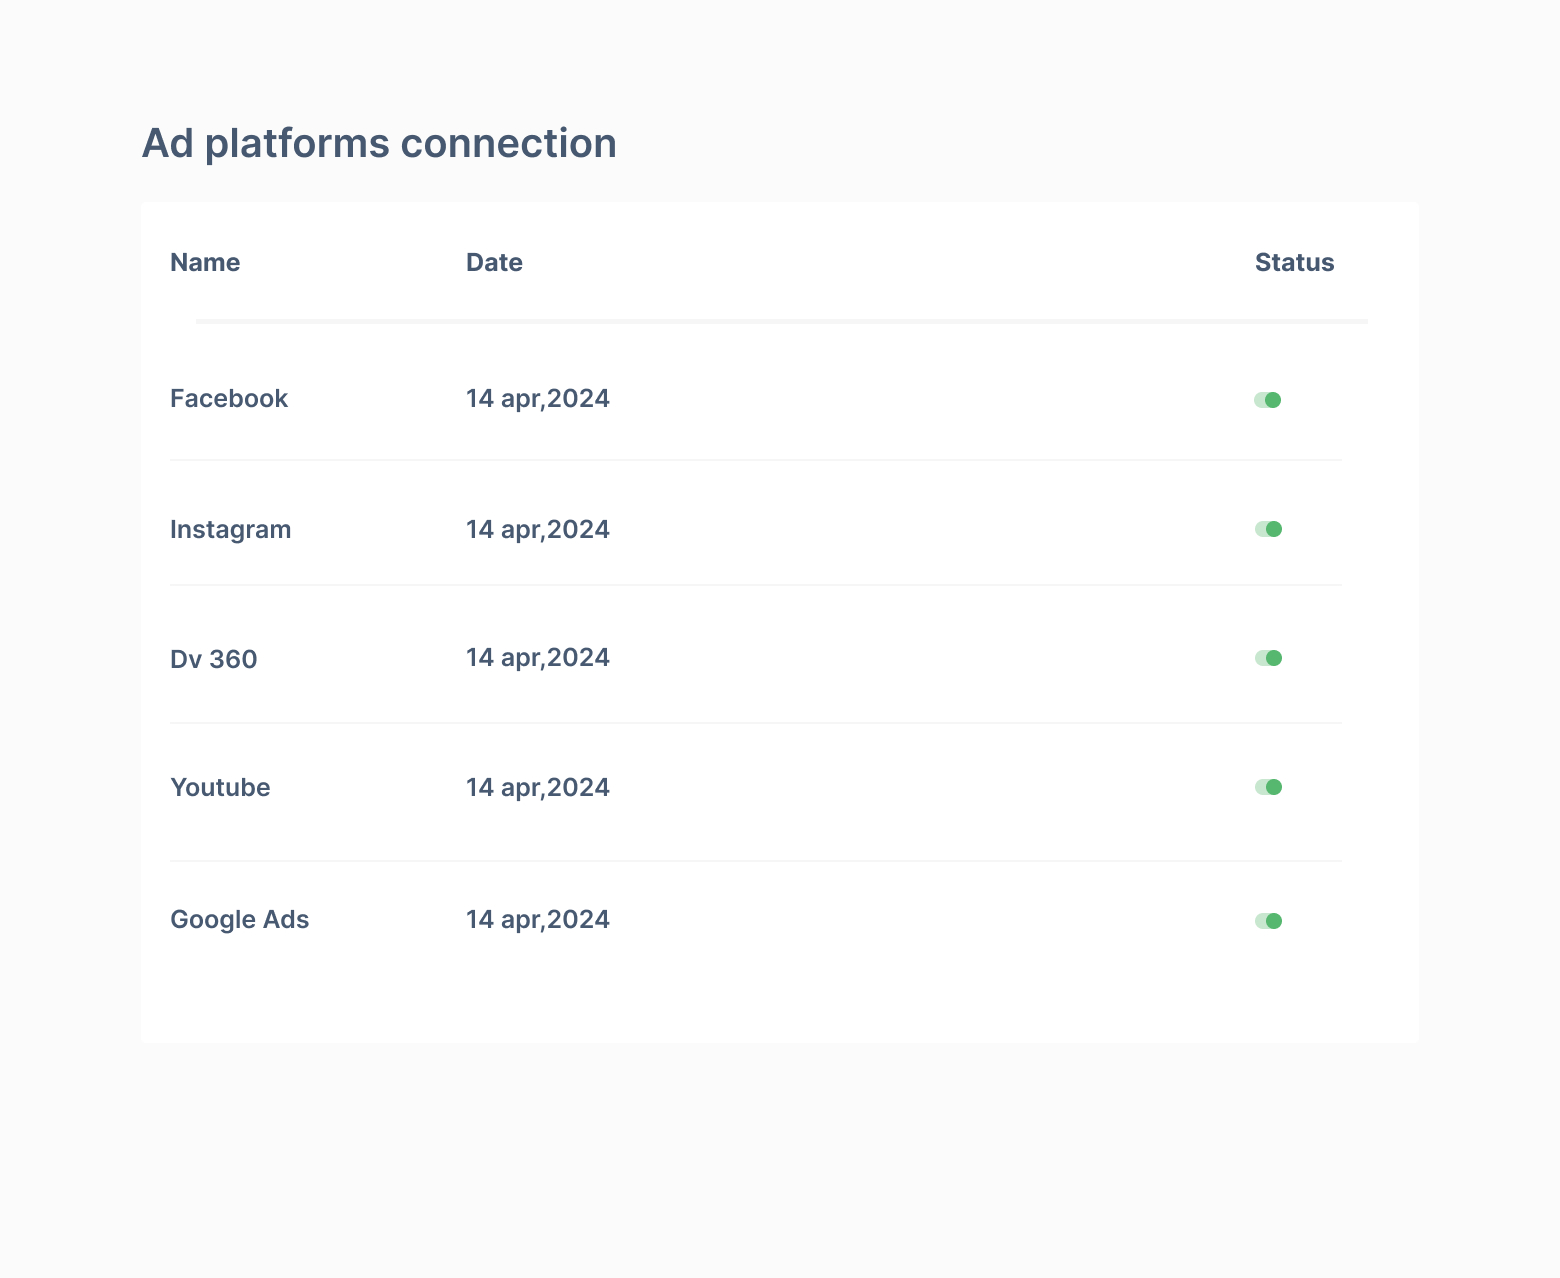
Task: Open the Youtube platform entry
Action: 220,788
